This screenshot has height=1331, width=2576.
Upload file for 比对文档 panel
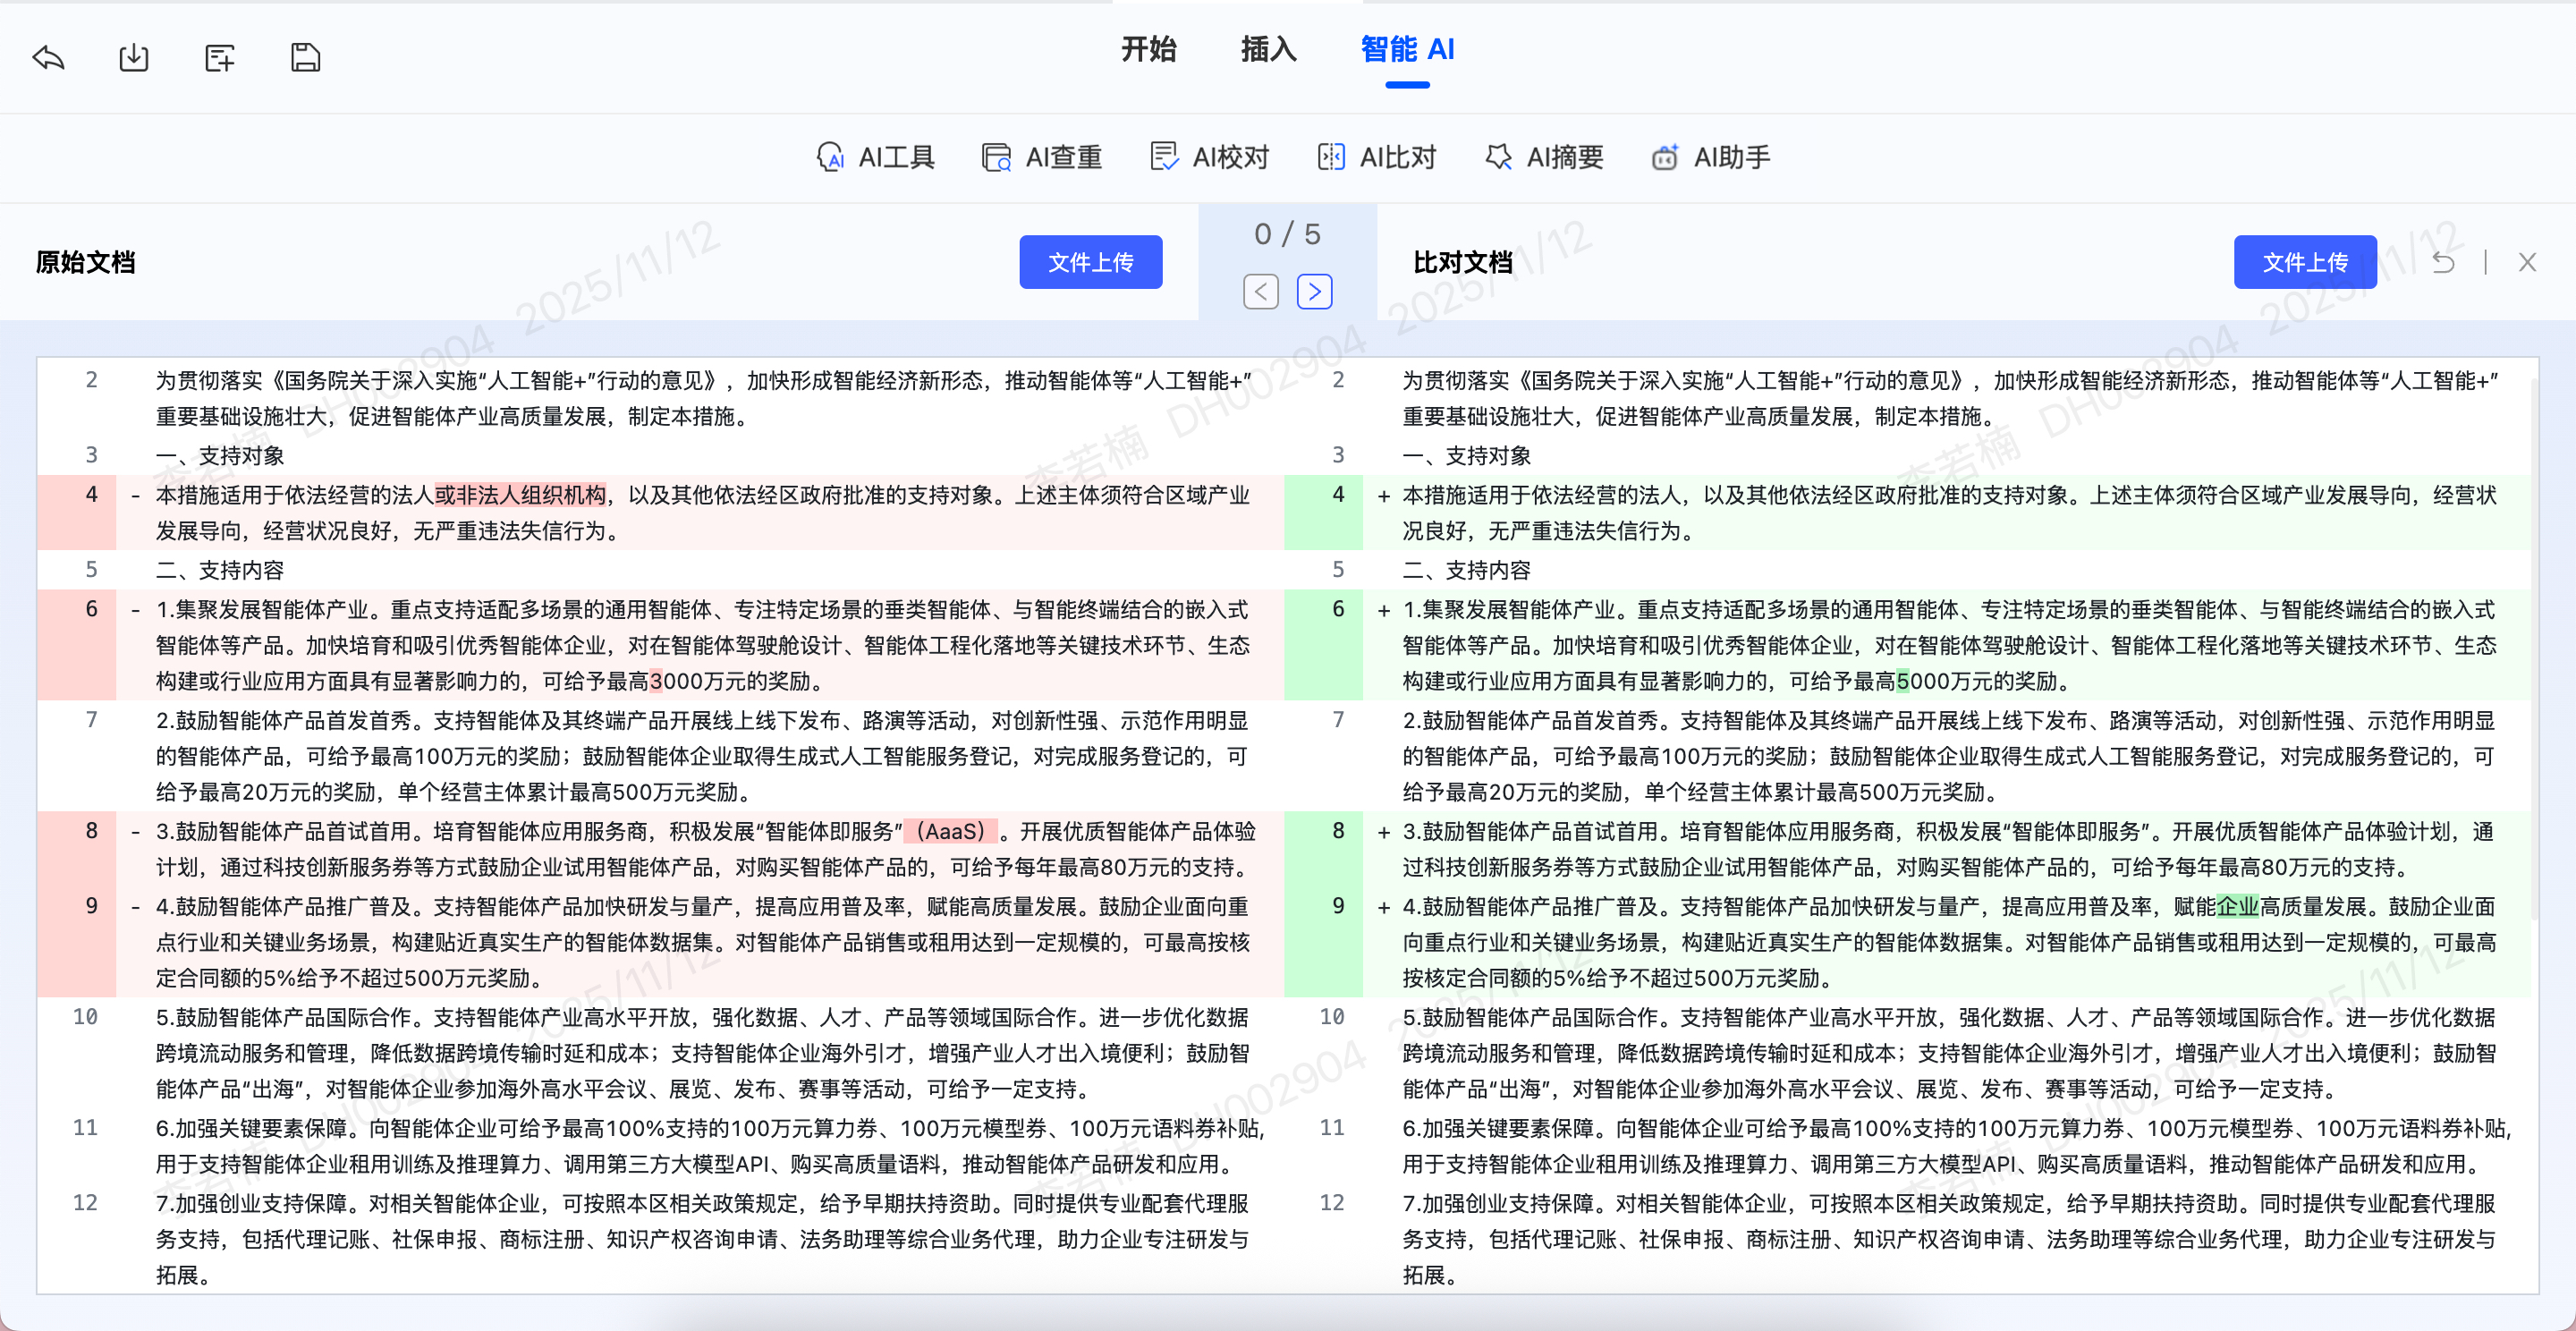2304,262
